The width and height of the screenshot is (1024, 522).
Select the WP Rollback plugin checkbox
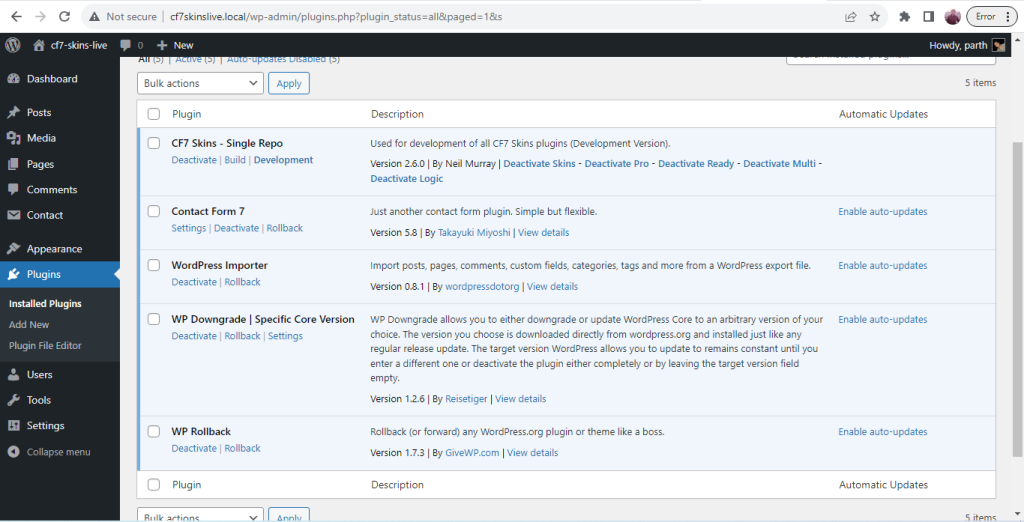pyautogui.click(x=154, y=431)
